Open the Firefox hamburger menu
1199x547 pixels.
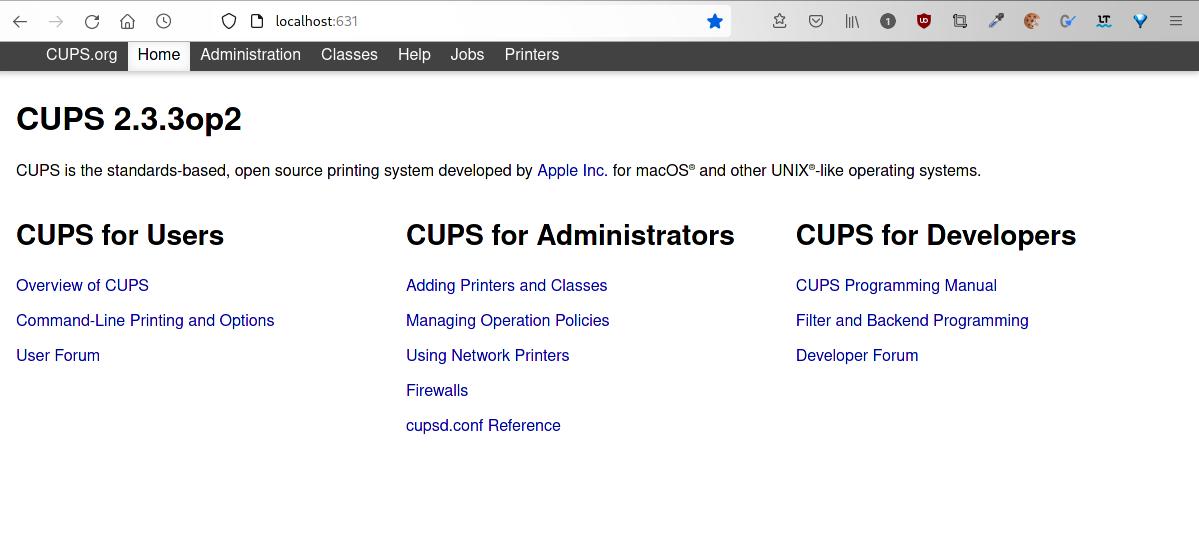tap(1176, 21)
